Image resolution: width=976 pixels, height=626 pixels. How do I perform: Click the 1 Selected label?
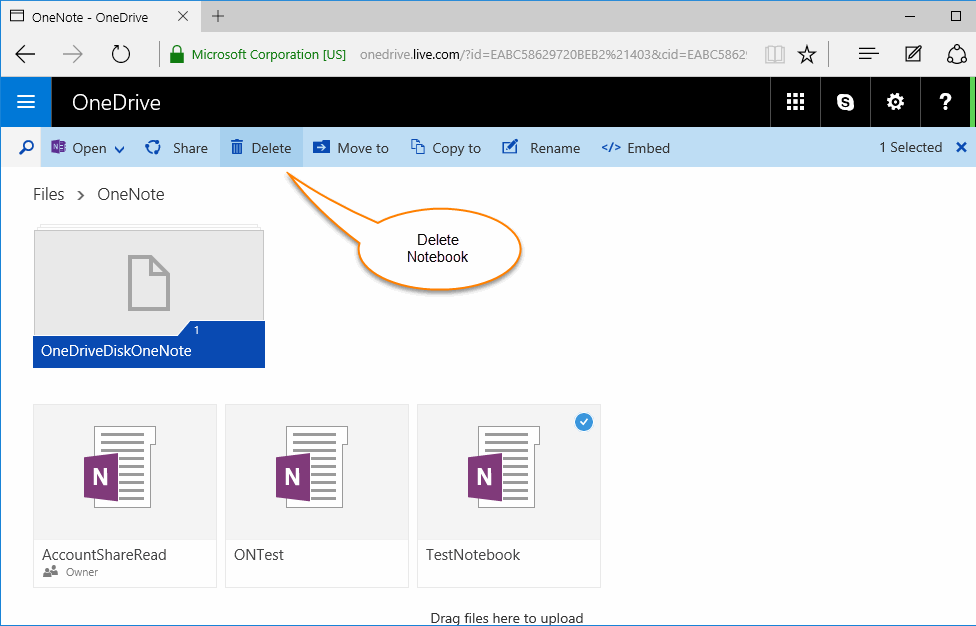pyautogui.click(x=910, y=147)
